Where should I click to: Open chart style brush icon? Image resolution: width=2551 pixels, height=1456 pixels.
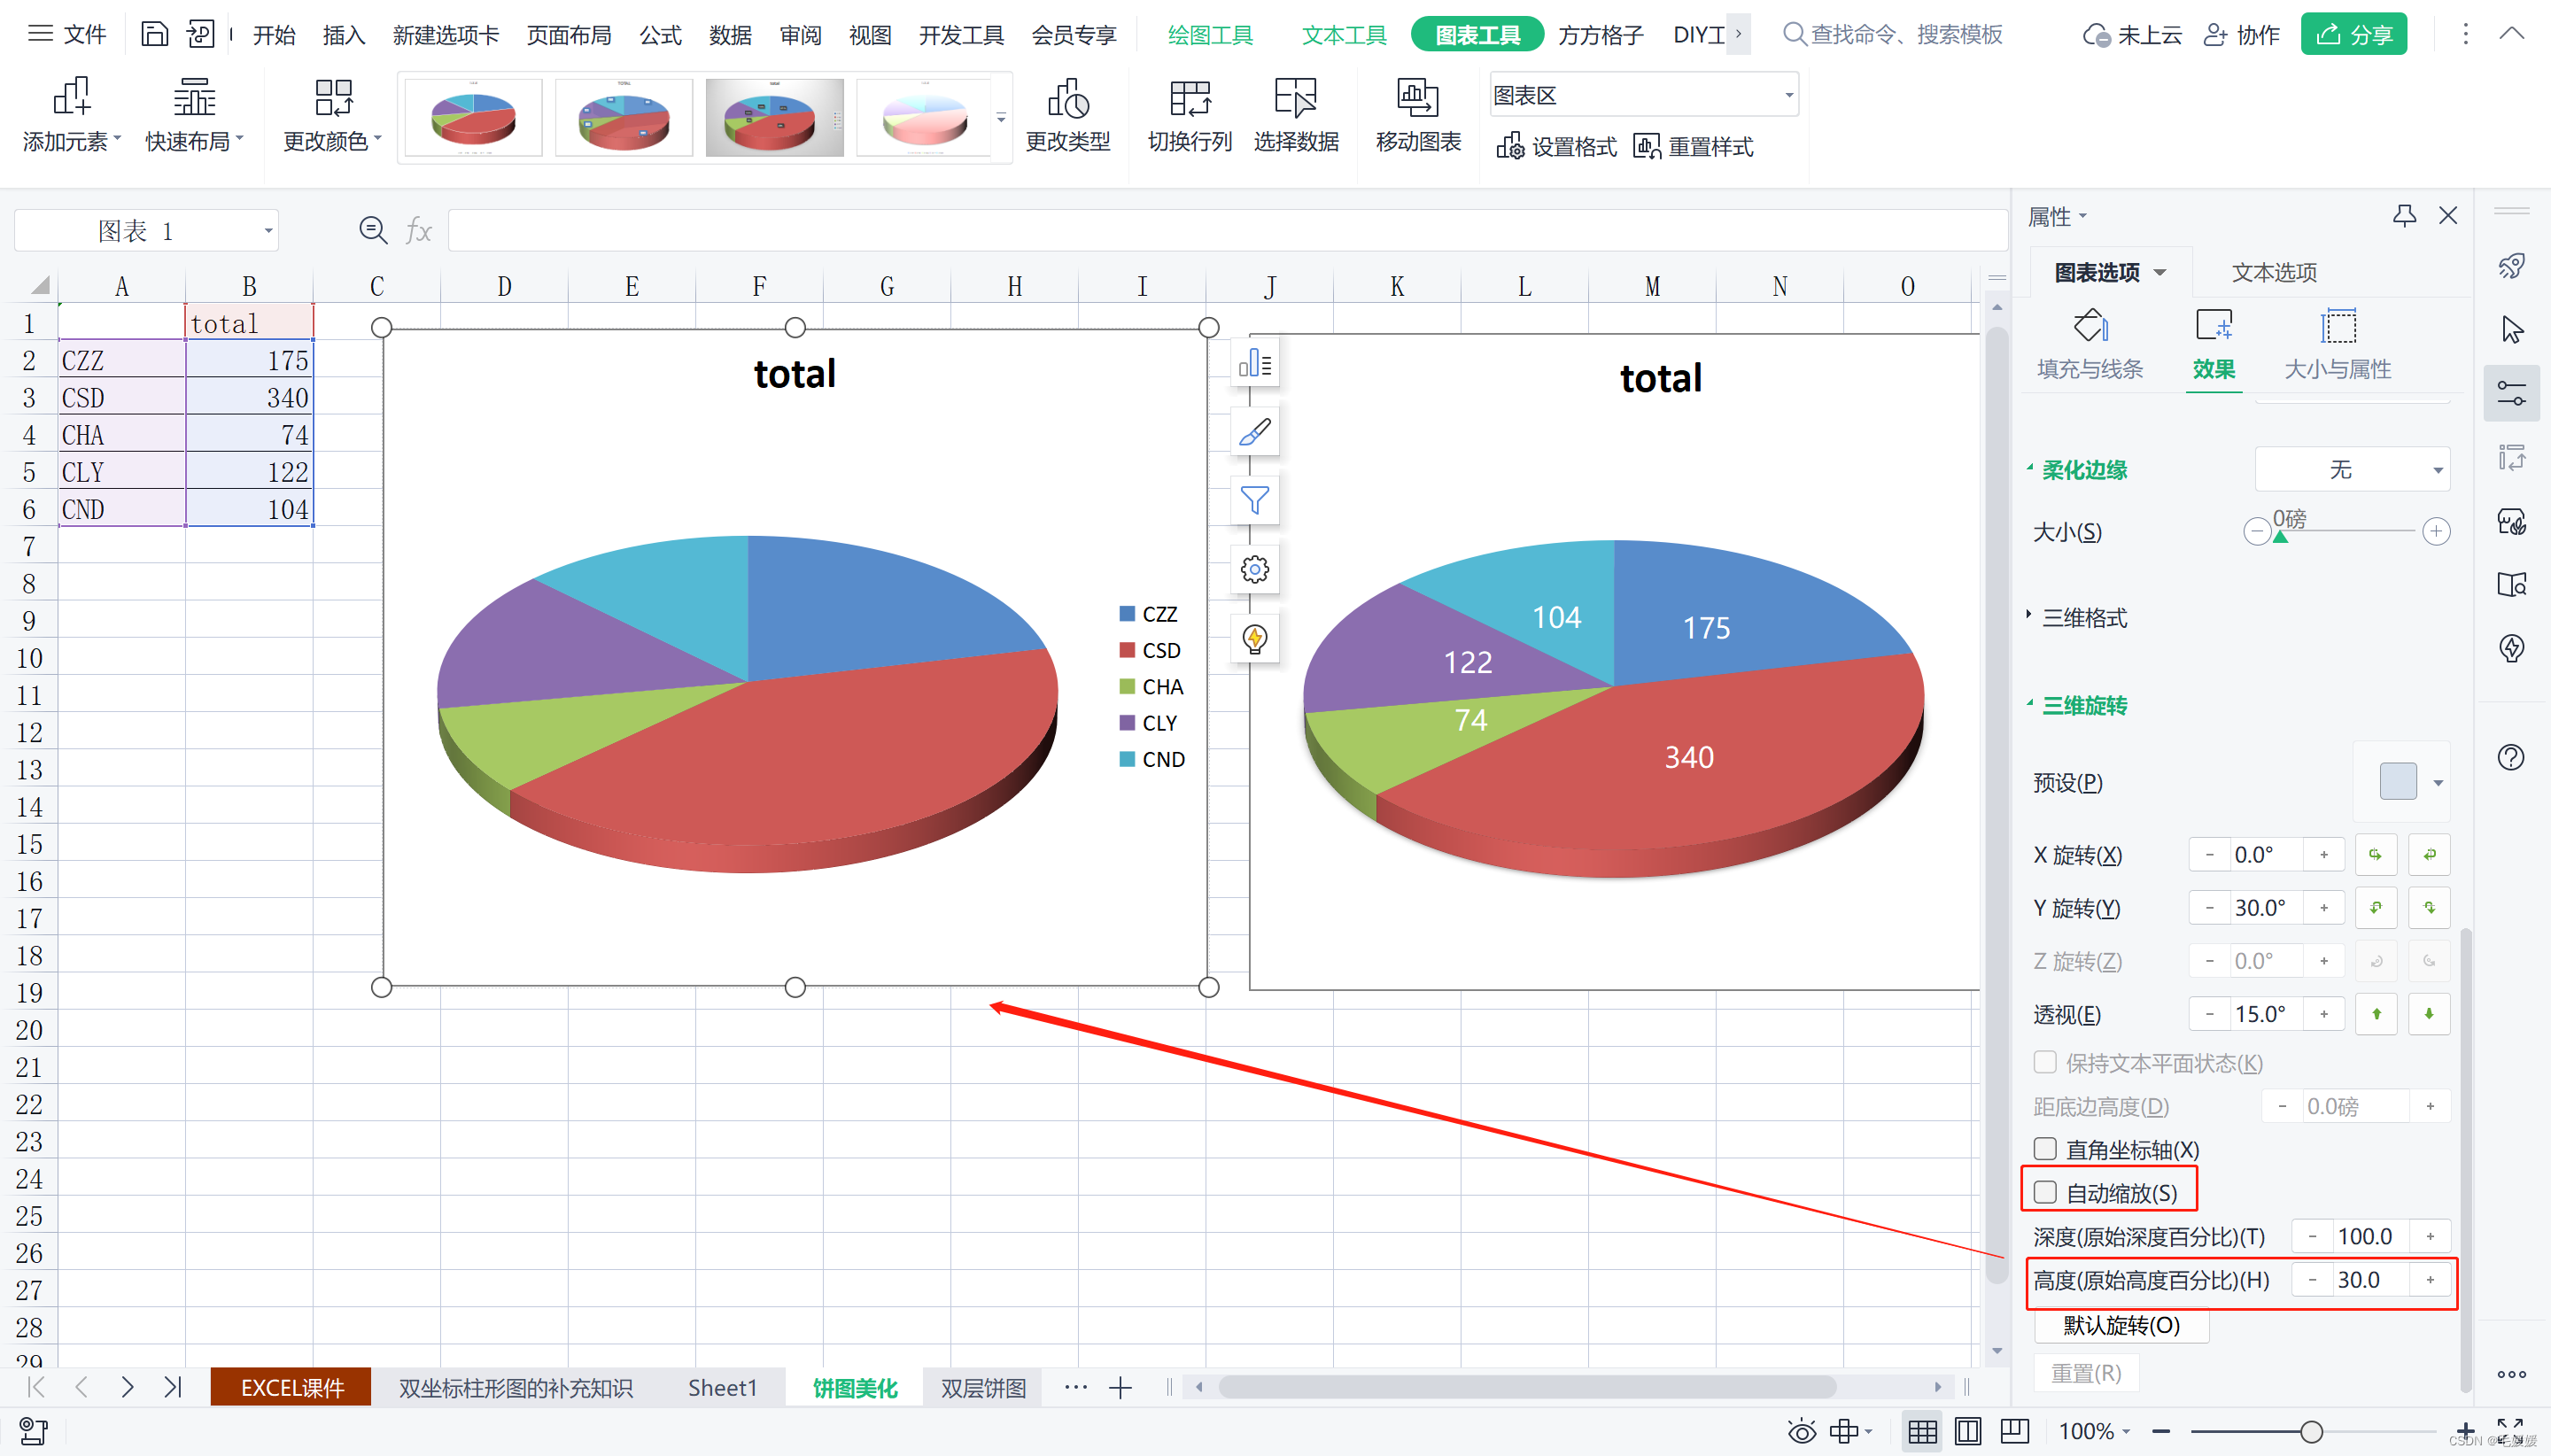click(x=1254, y=432)
